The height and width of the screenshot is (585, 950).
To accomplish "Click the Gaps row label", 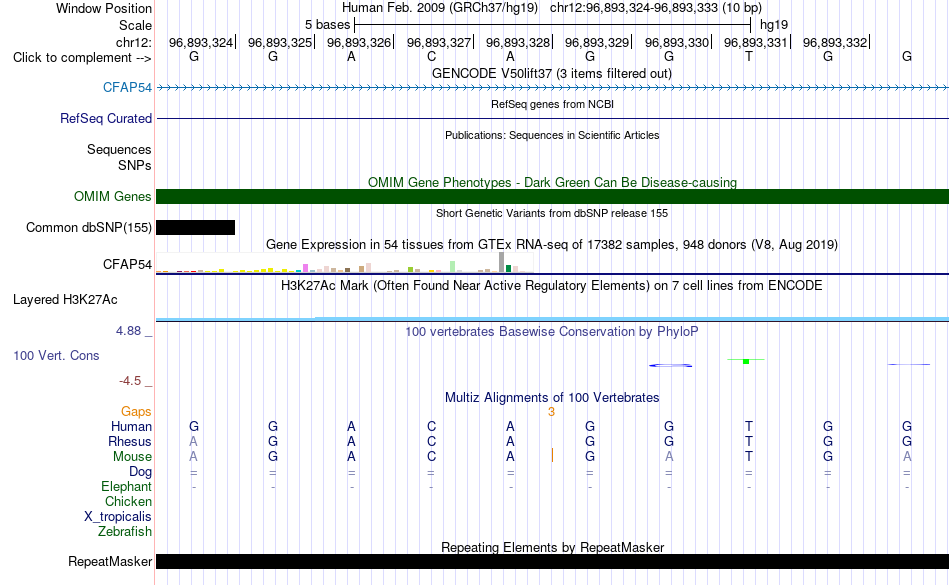I will [136, 412].
